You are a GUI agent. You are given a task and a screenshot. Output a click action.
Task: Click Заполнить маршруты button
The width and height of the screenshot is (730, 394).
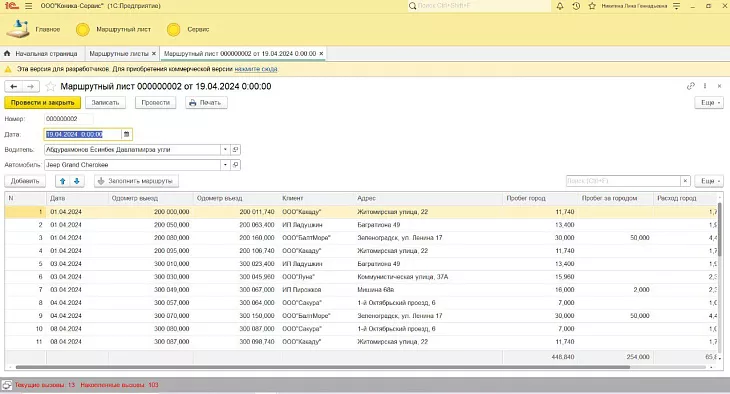tap(136, 181)
